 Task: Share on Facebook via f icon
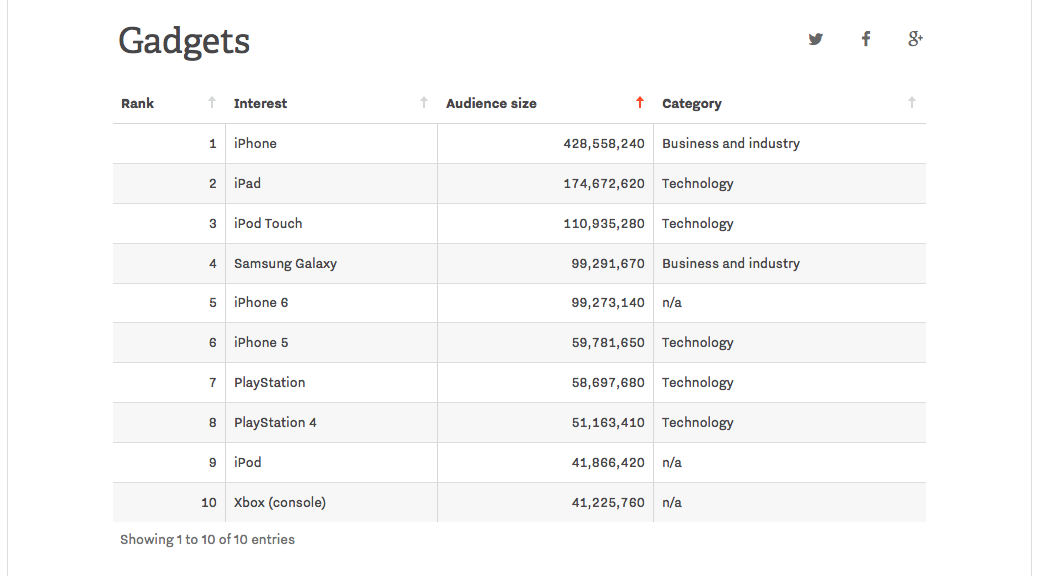pos(866,39)
